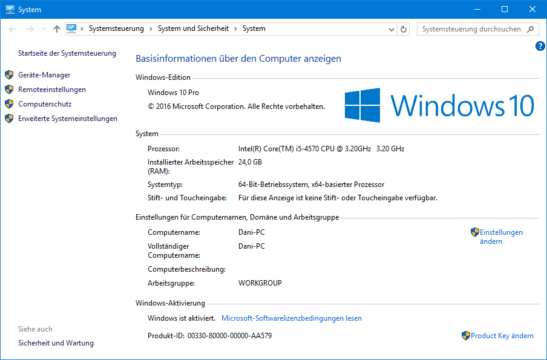Screen dimensions: 547x360
Task: Open Remoteeinstellungen link
Action: pyautogui.click(x=52, y=90)
